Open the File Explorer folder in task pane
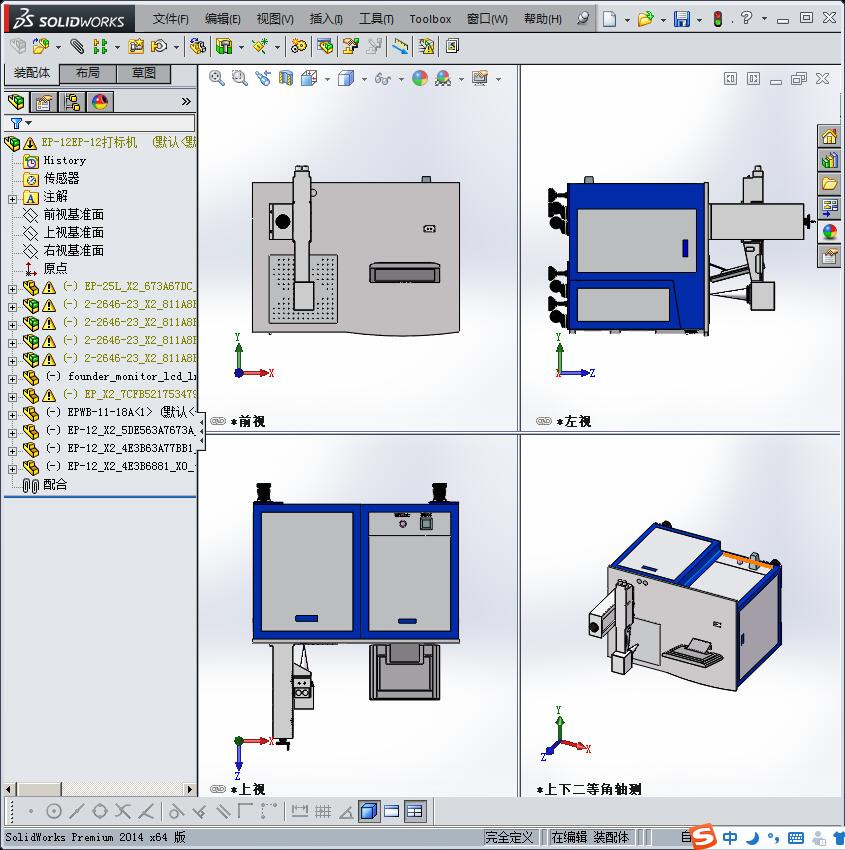The width and height of the screenshot is (845, 850). tap(829, 184)
